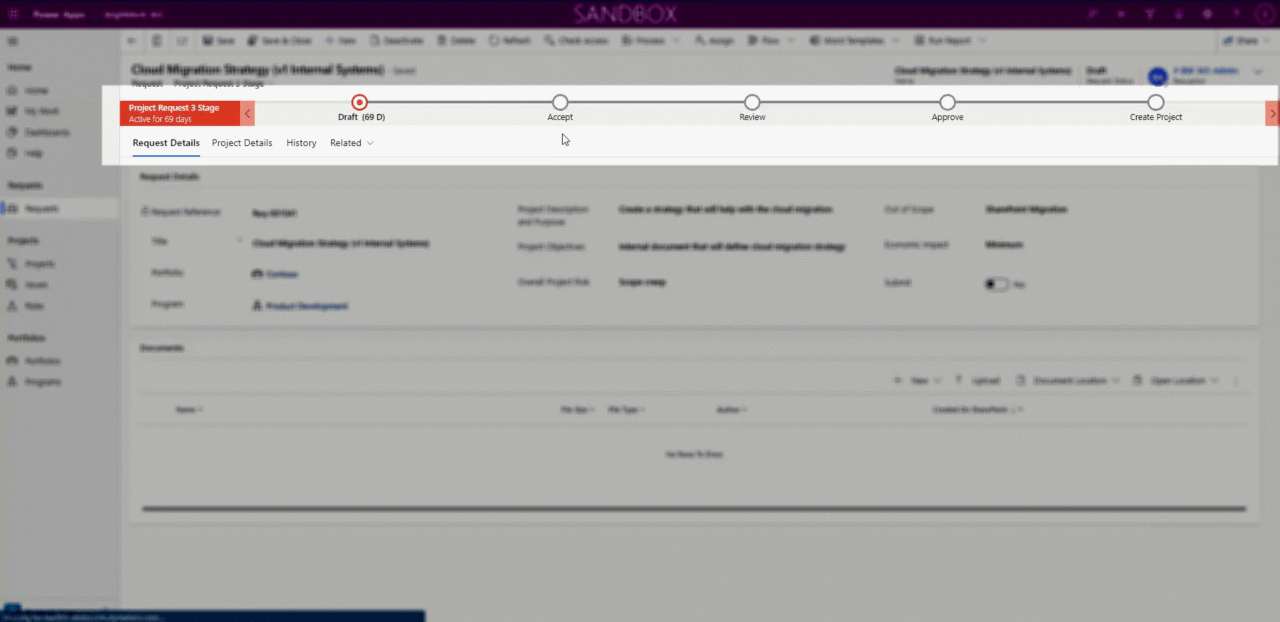Share this record

pyautogui.click(x=1241, y=40)
